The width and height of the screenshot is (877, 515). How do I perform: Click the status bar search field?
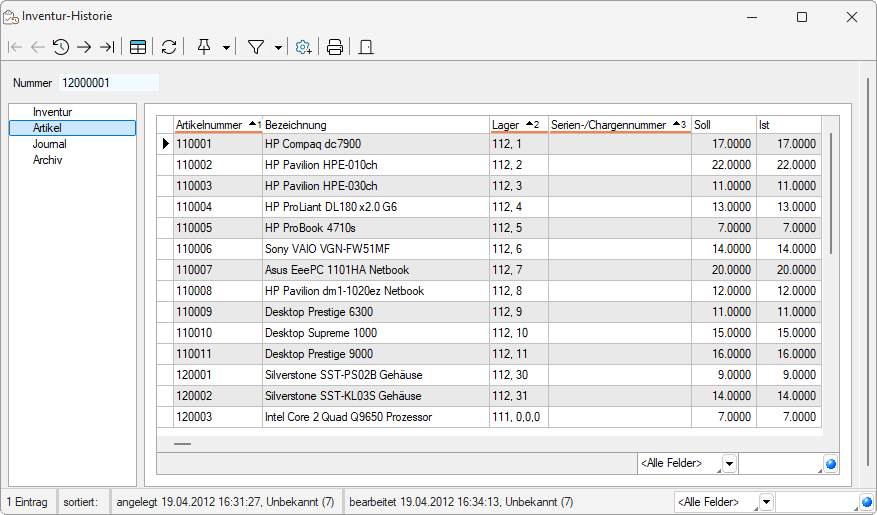[817, 502]
